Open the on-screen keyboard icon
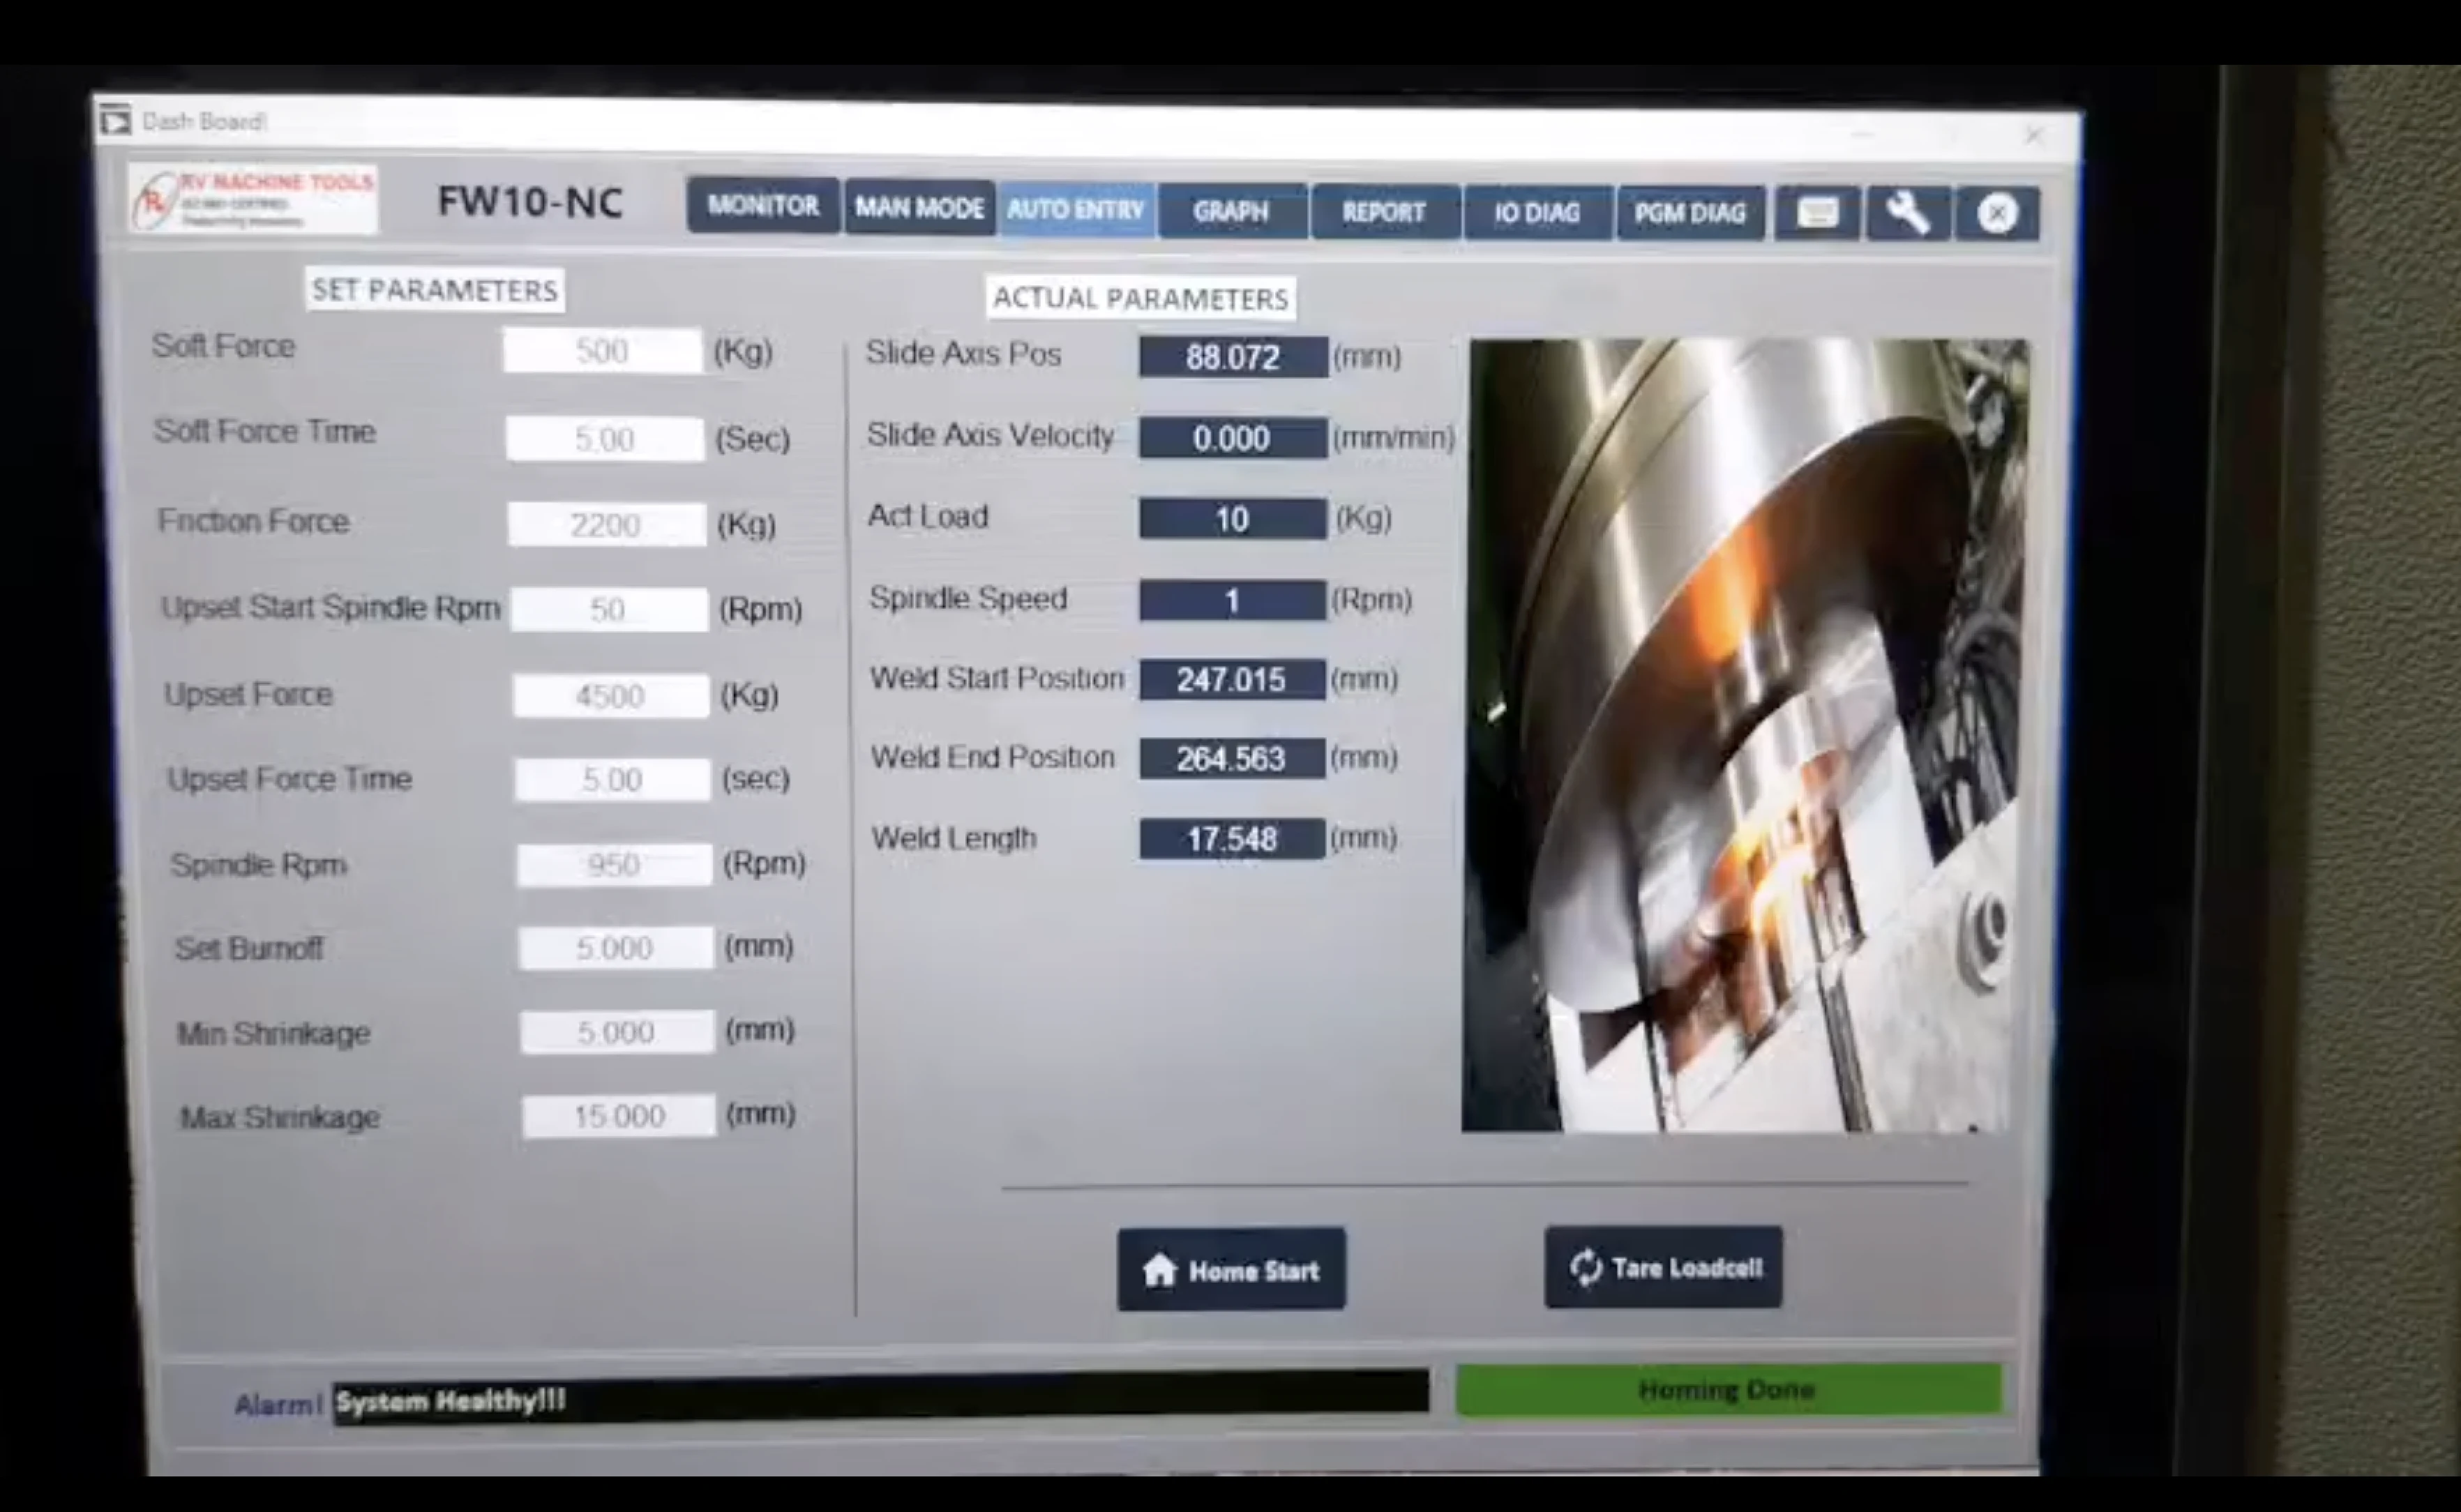This screenshot has width=2461, height=1512. pos(1817,212)
